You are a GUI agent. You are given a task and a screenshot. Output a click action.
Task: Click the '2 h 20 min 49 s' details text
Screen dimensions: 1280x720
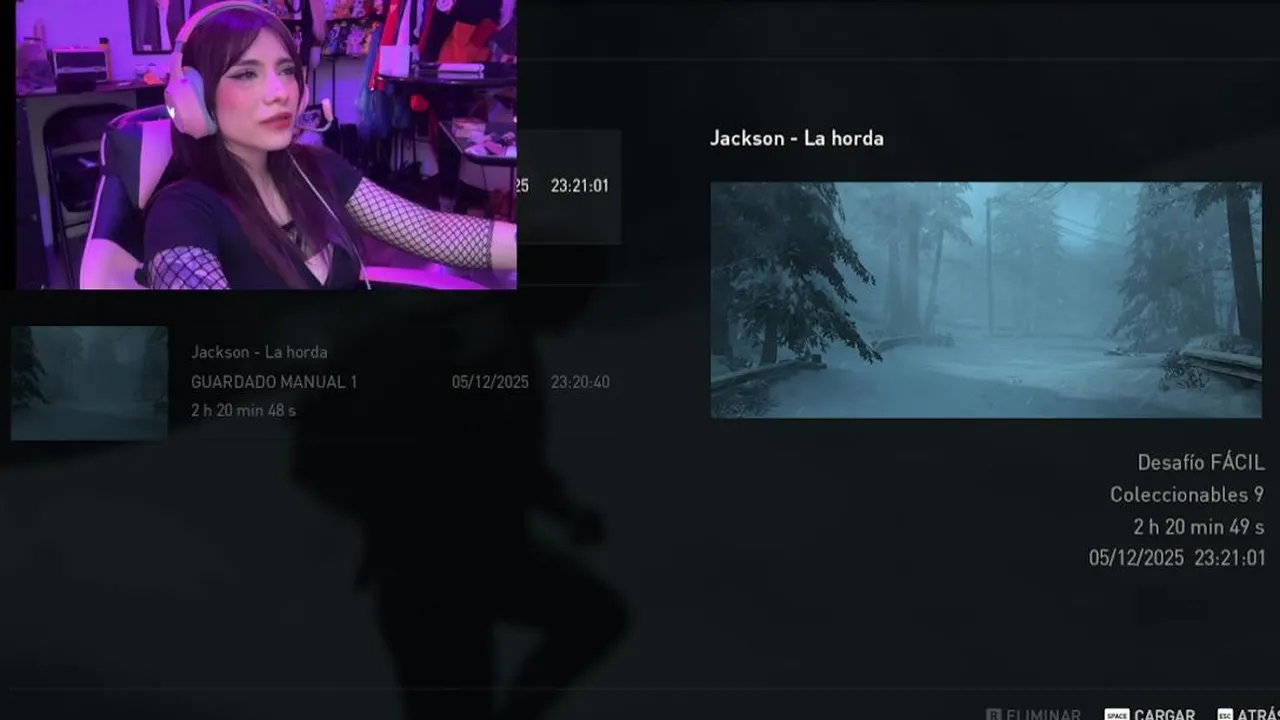coord(1199,526)
